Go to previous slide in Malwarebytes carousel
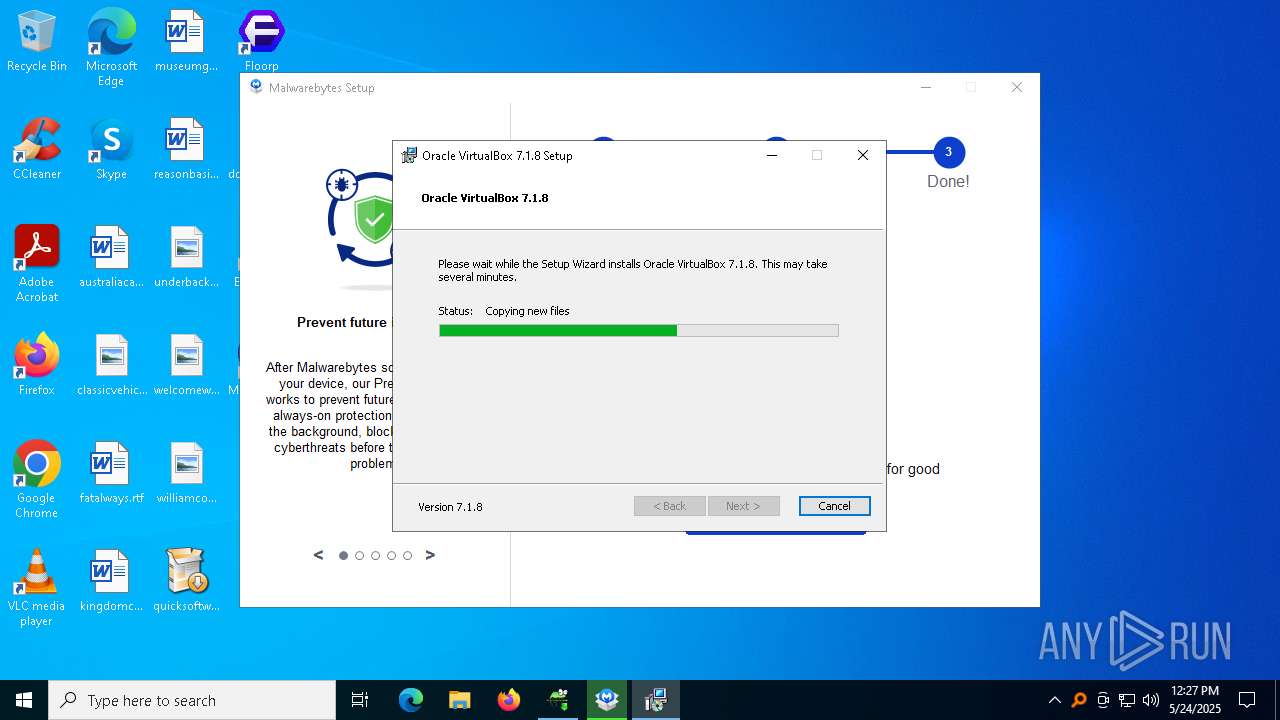Viewport: 1280px width, 720px height. point(318,555)
